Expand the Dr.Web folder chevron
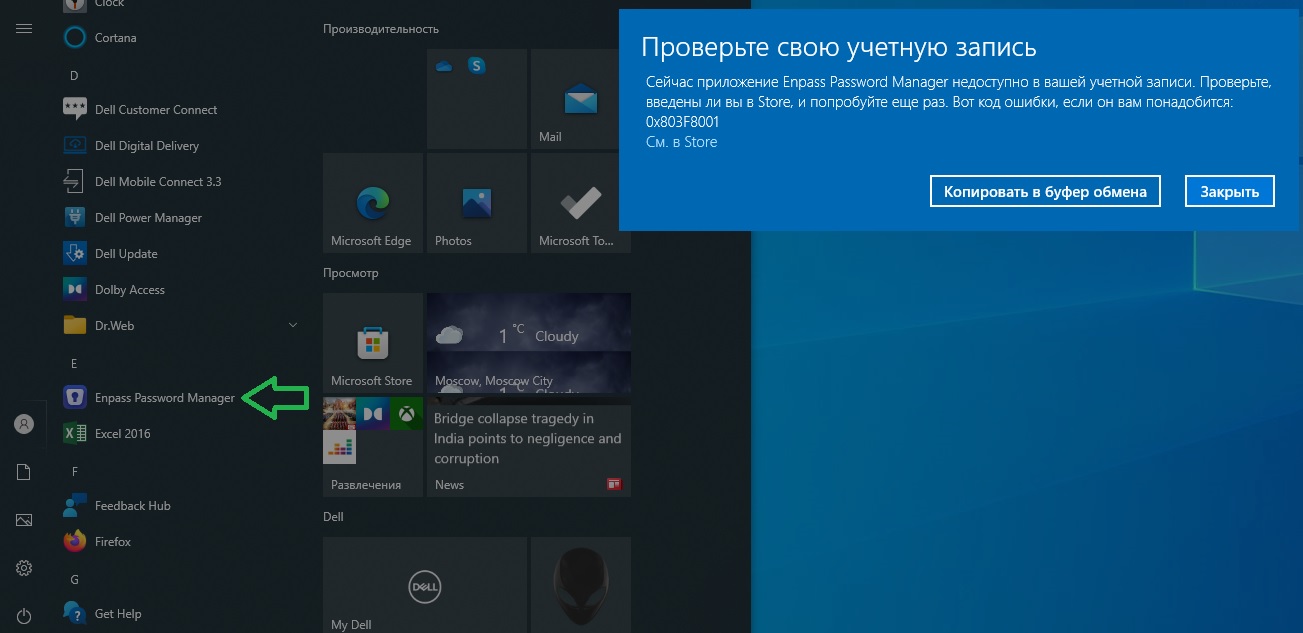 point(293,325)
